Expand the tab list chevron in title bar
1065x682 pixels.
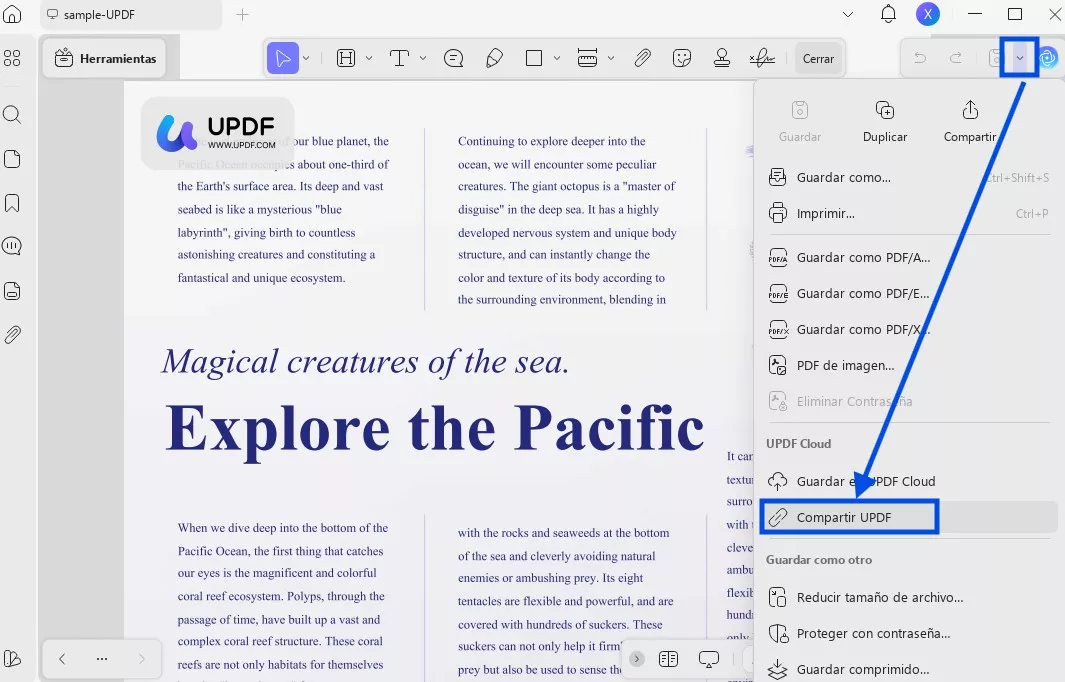[848, 14]
